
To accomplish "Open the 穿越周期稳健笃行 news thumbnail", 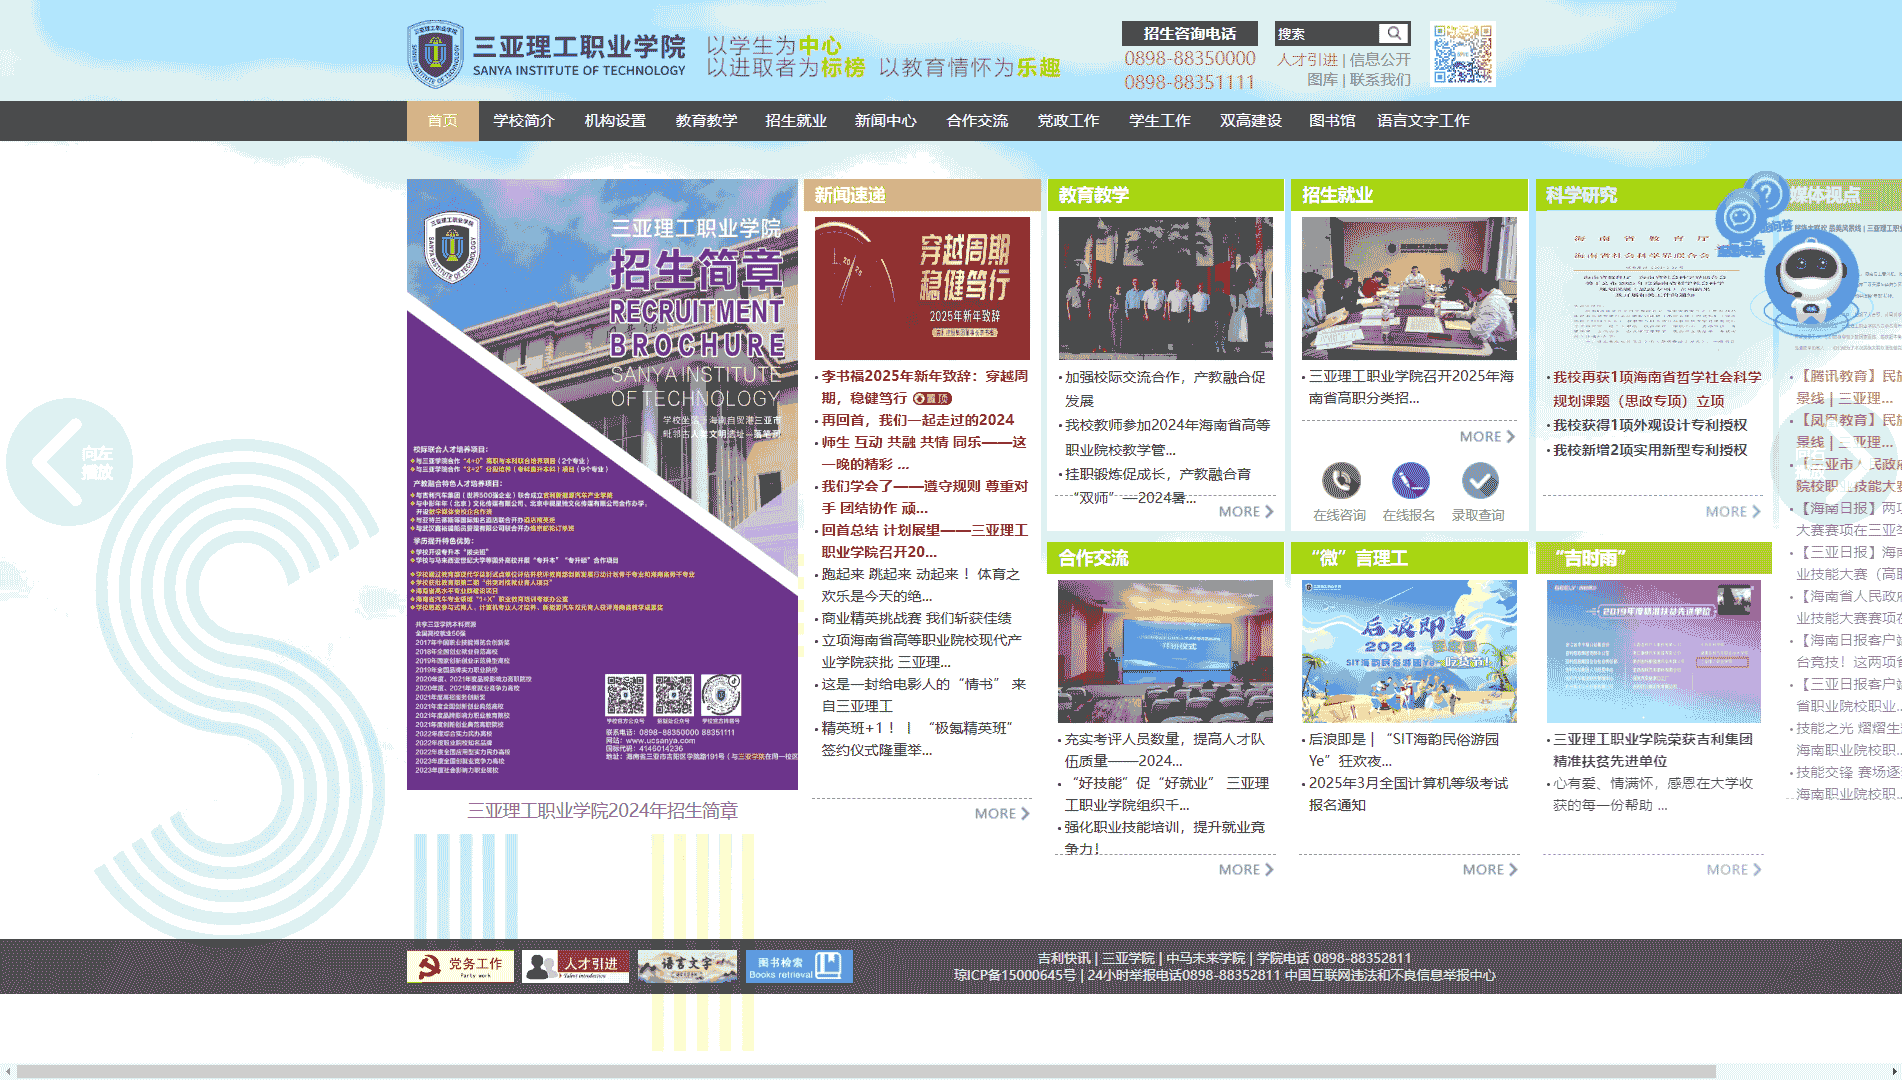I will 922,288.
